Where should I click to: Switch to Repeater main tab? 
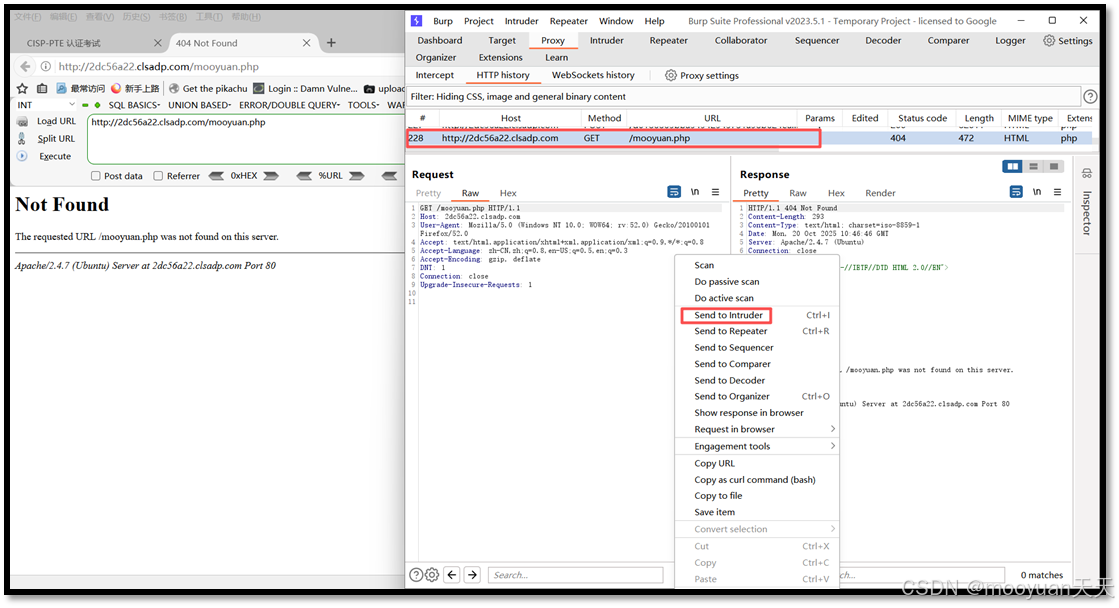pos(669,41)
